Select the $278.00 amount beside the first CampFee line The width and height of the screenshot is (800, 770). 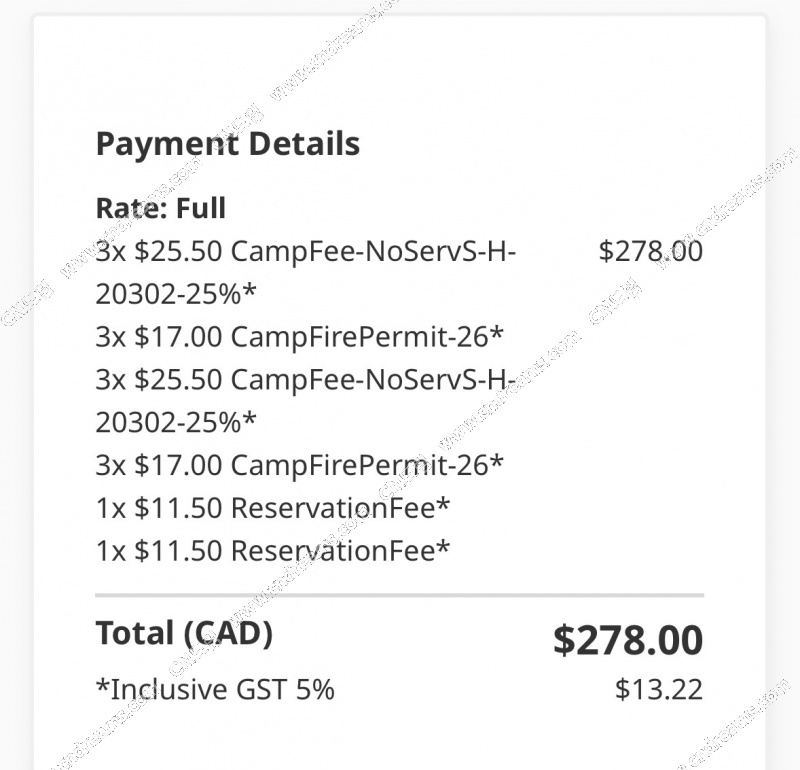coord(651,251)
